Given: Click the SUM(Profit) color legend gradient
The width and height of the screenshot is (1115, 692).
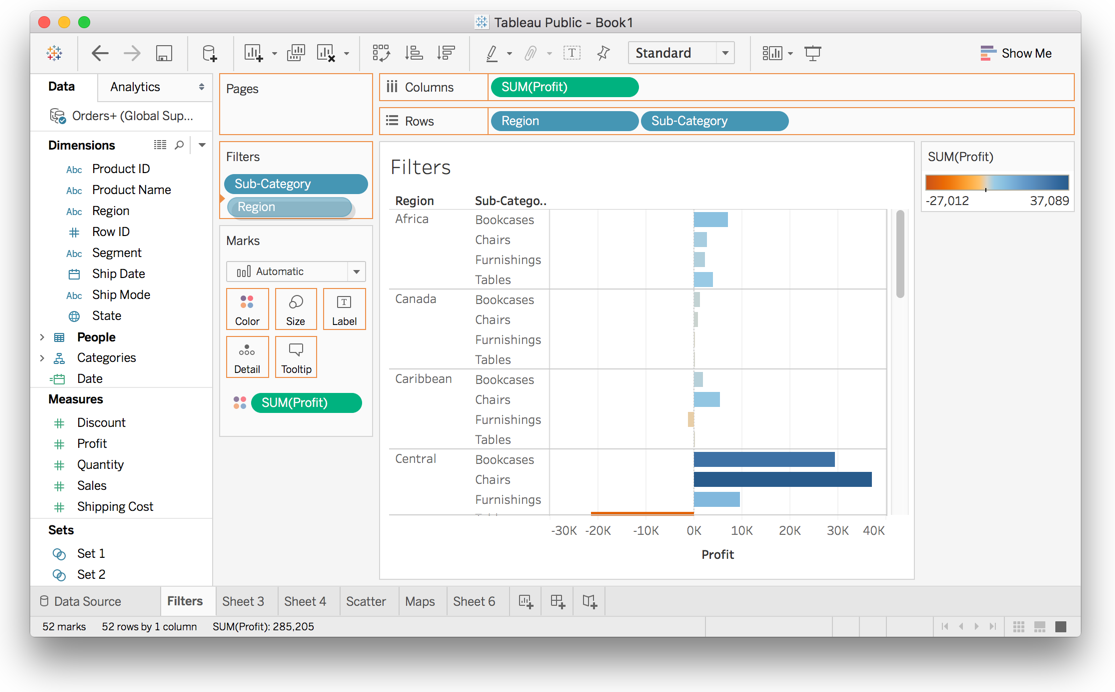Looking at the screenshot, I should click(997, 183).
